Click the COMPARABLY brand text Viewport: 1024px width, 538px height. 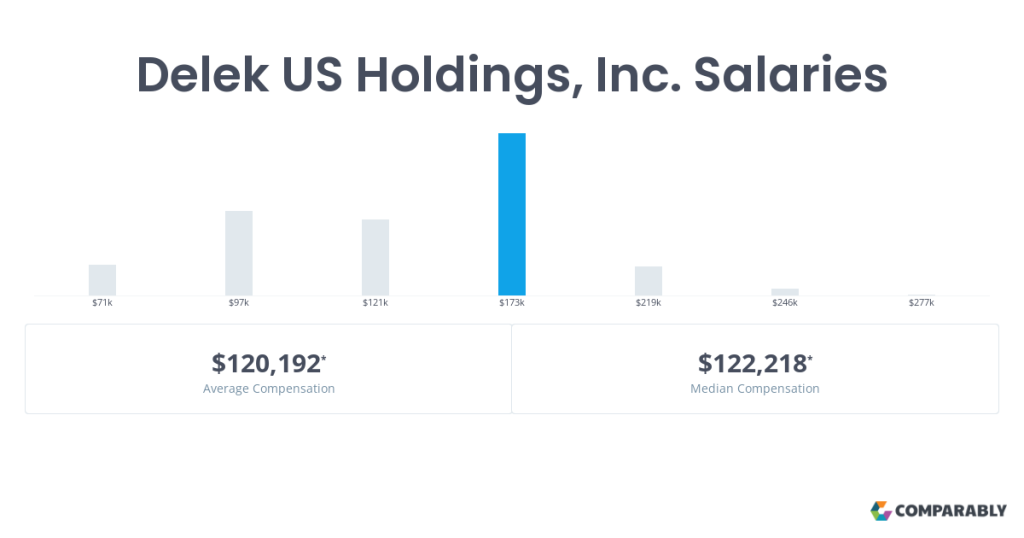coord(951,511)
